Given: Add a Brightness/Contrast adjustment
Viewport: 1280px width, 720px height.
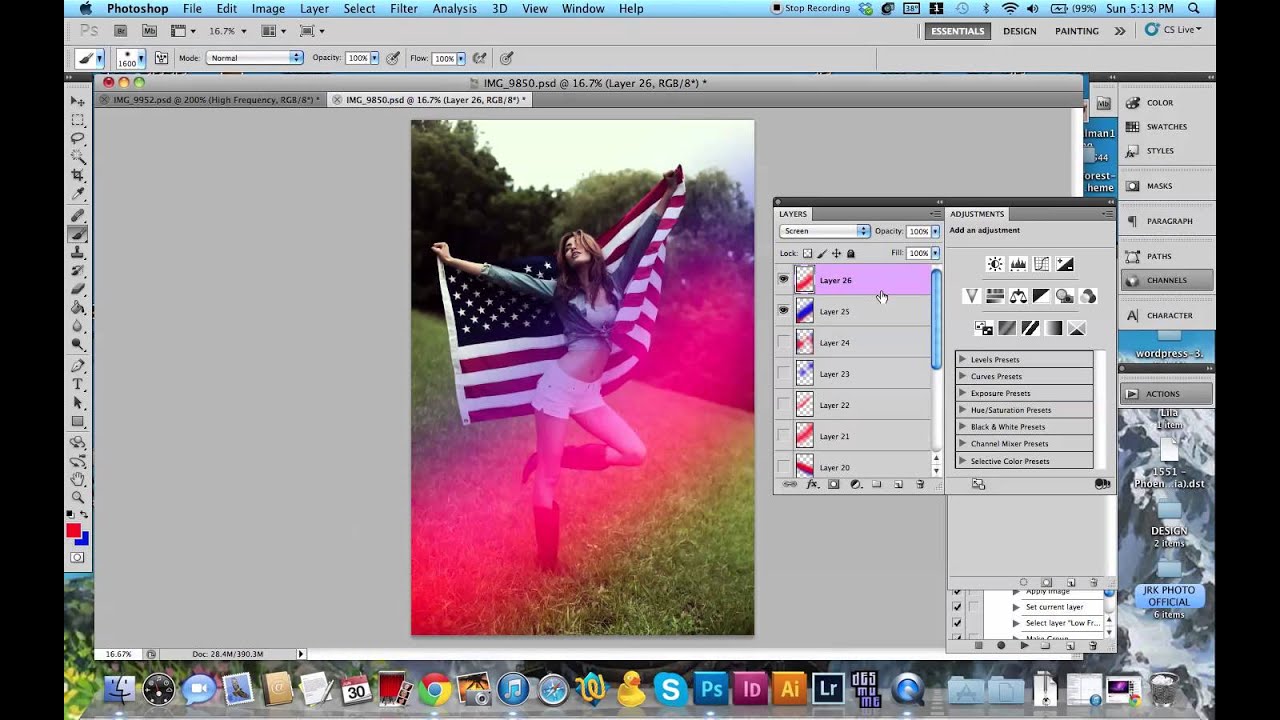Looking at the screenshot, I should click(x=994, y=264).
